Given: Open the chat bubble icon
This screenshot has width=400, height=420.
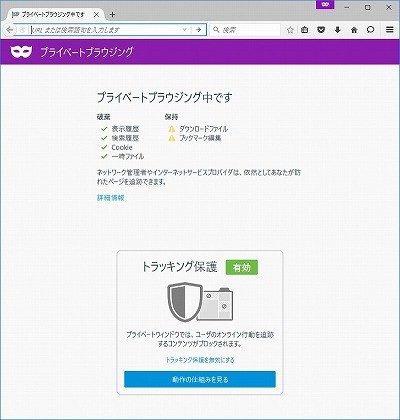Looking at the screenshot, I should [x=370, y=30].
